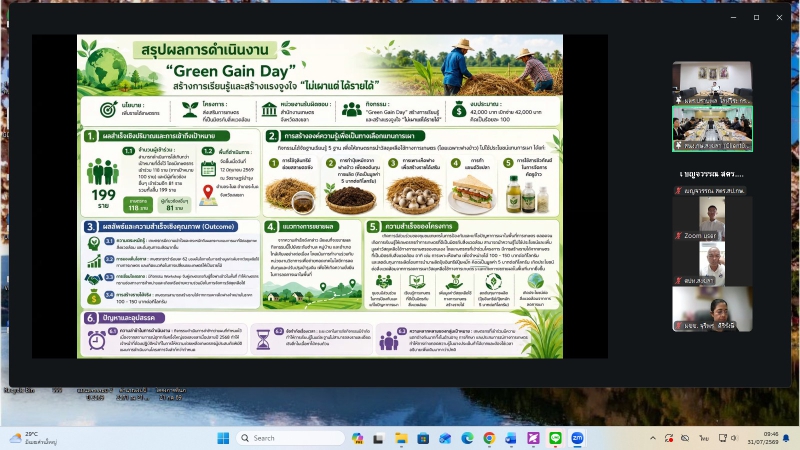This screenshot has height=450, width=800.
Task: Click the taskbar Search box
Action: (x=290, y=438)
